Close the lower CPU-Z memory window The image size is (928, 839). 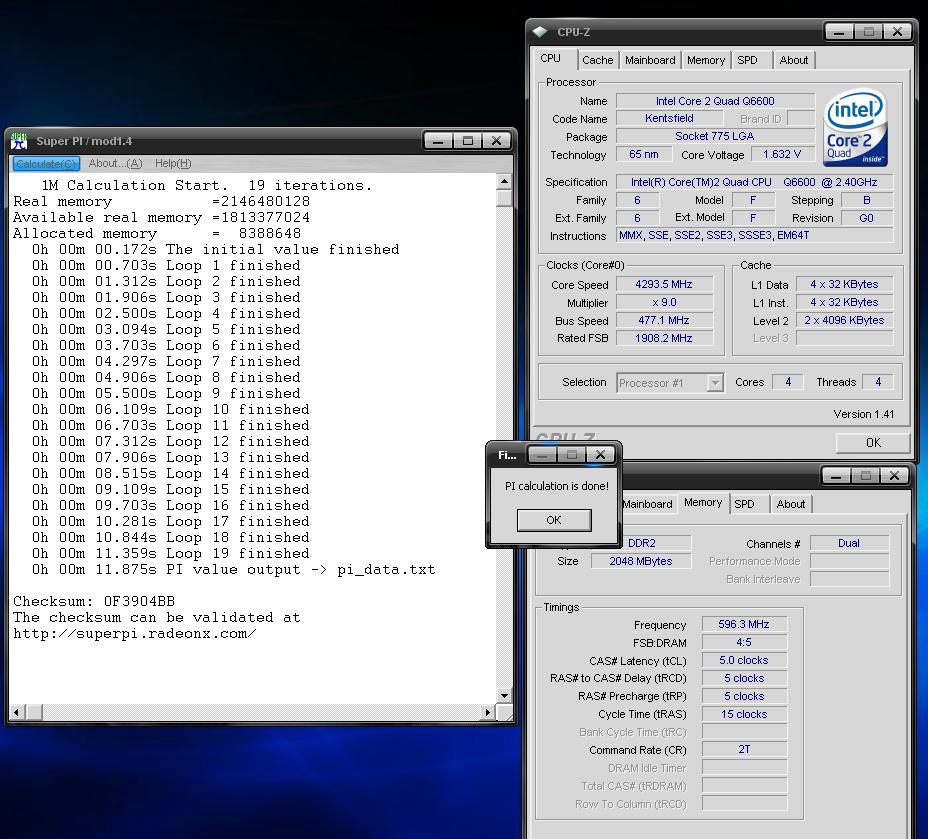[x=894, y=476]
